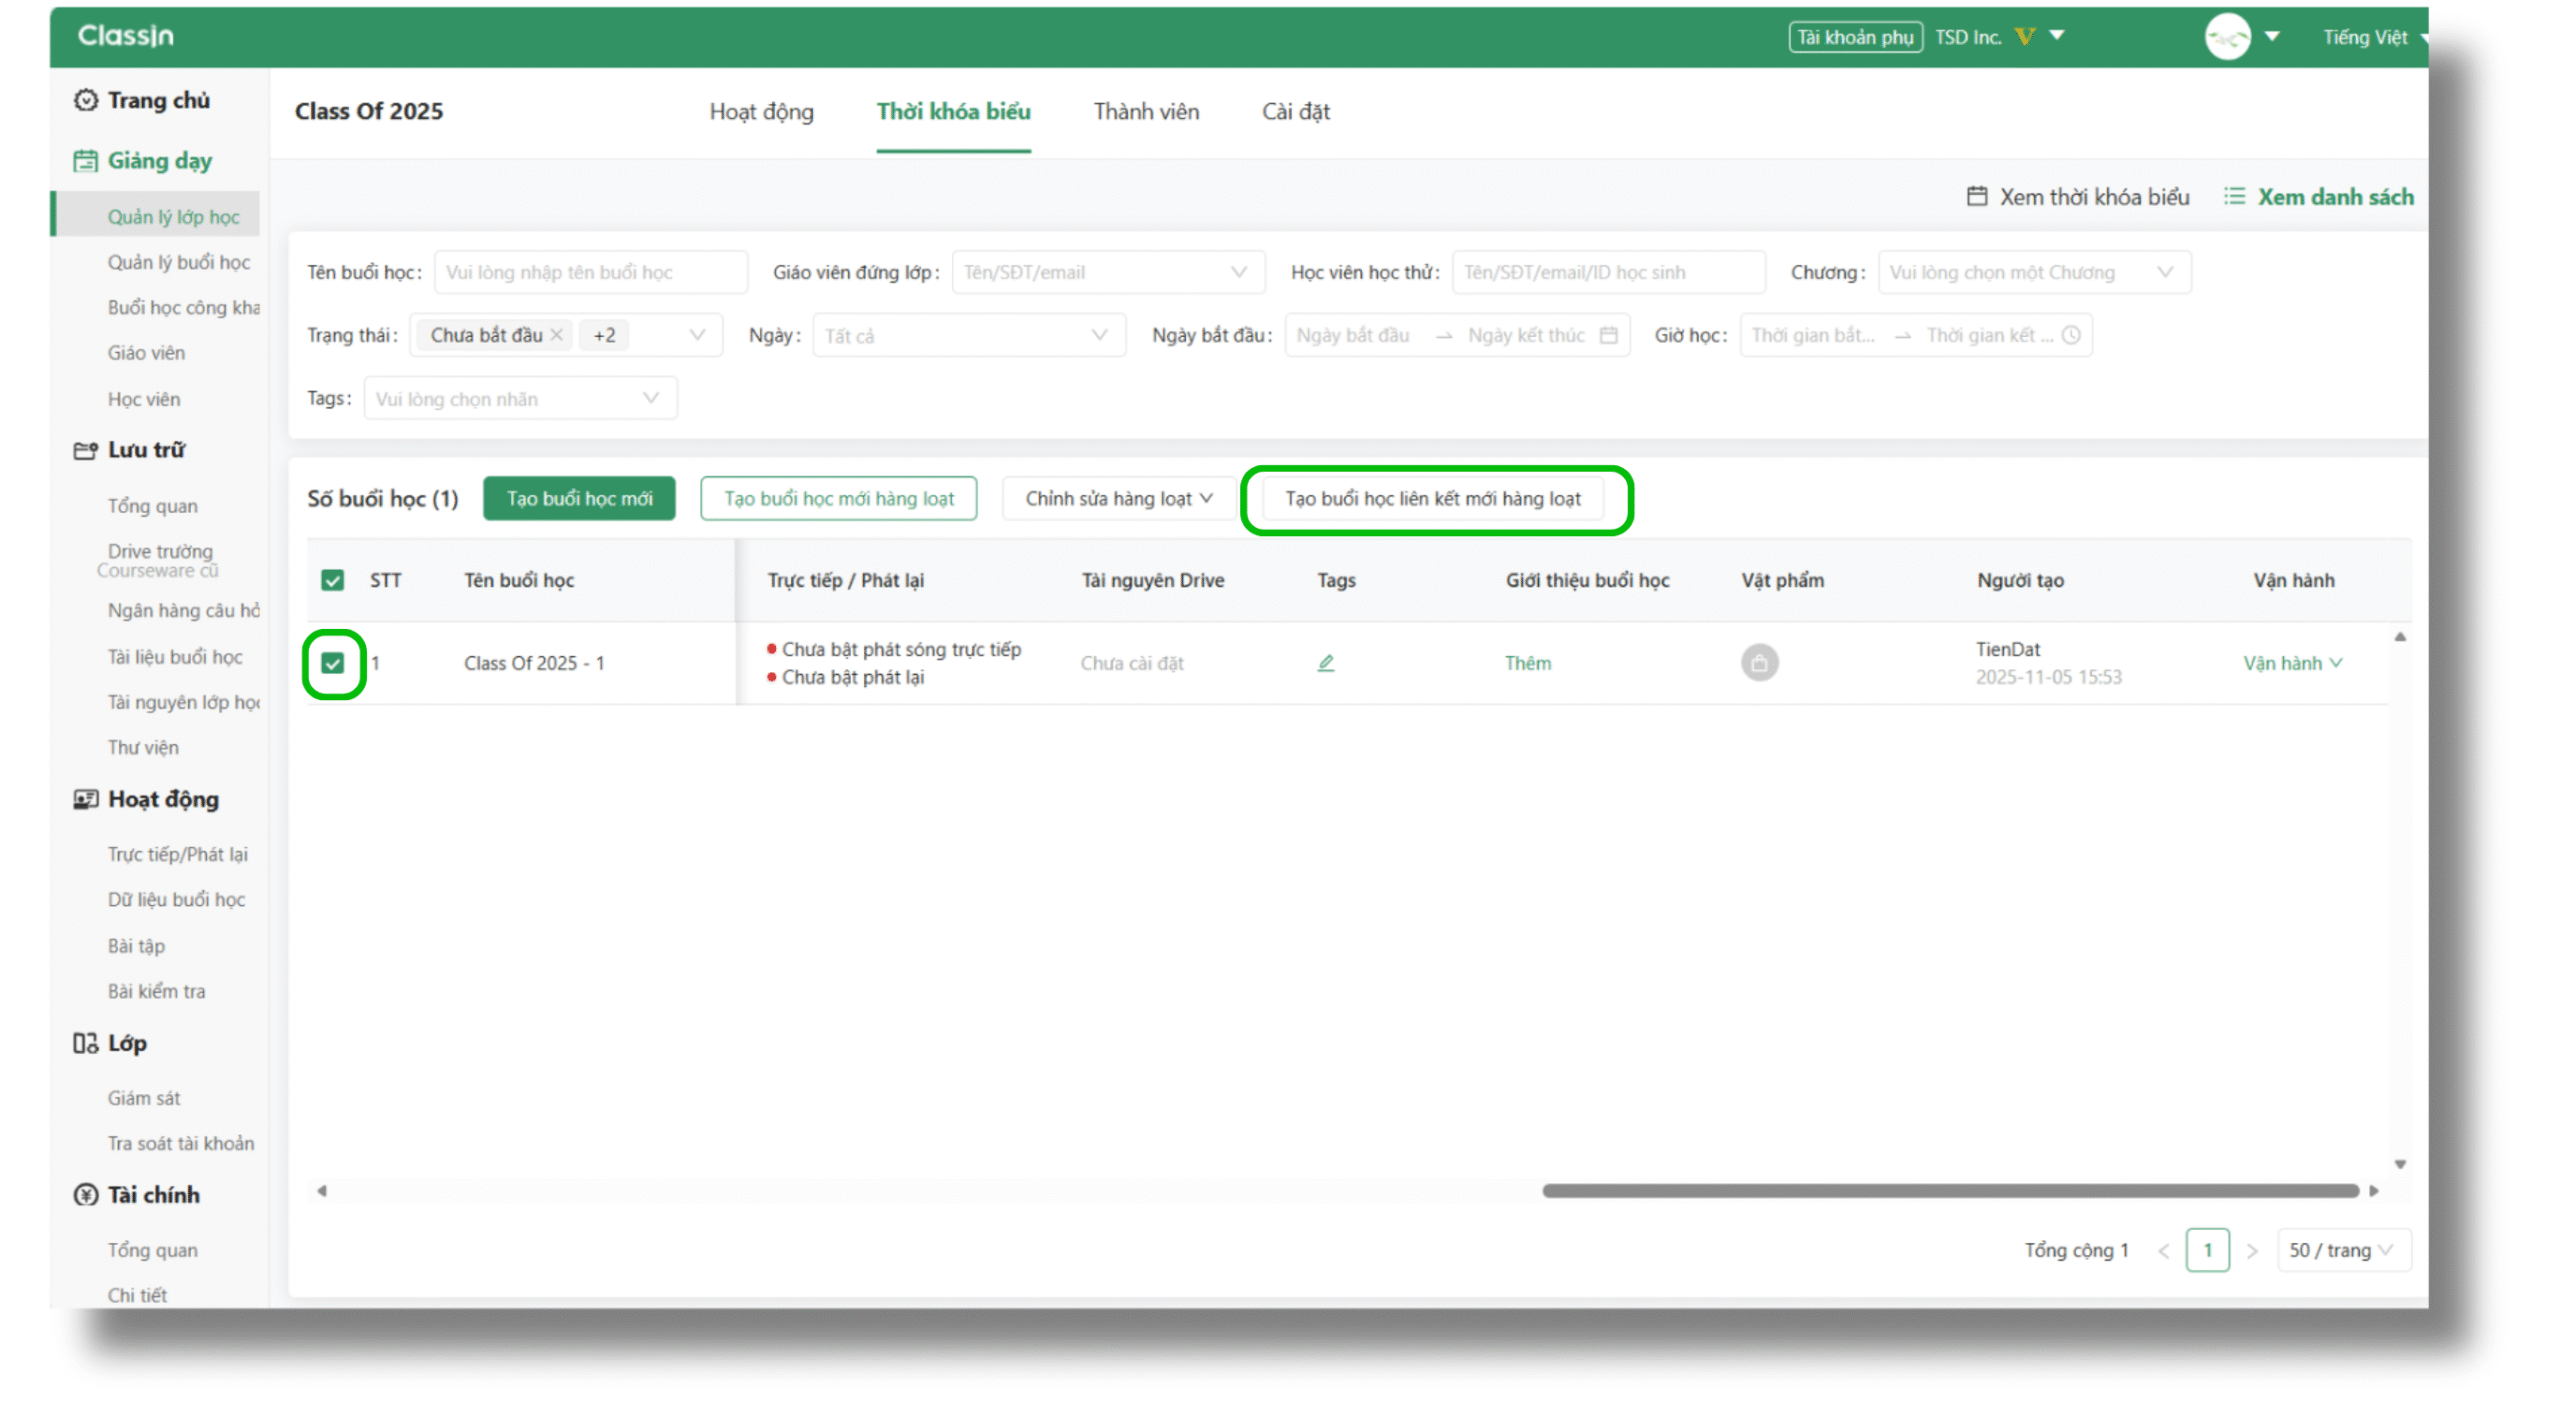The width and height of the screenshot is (2560, 1403).
Task: Open the Vận hành dropdown in the row
Action: pyautogui.click(x=2291, y=663)
